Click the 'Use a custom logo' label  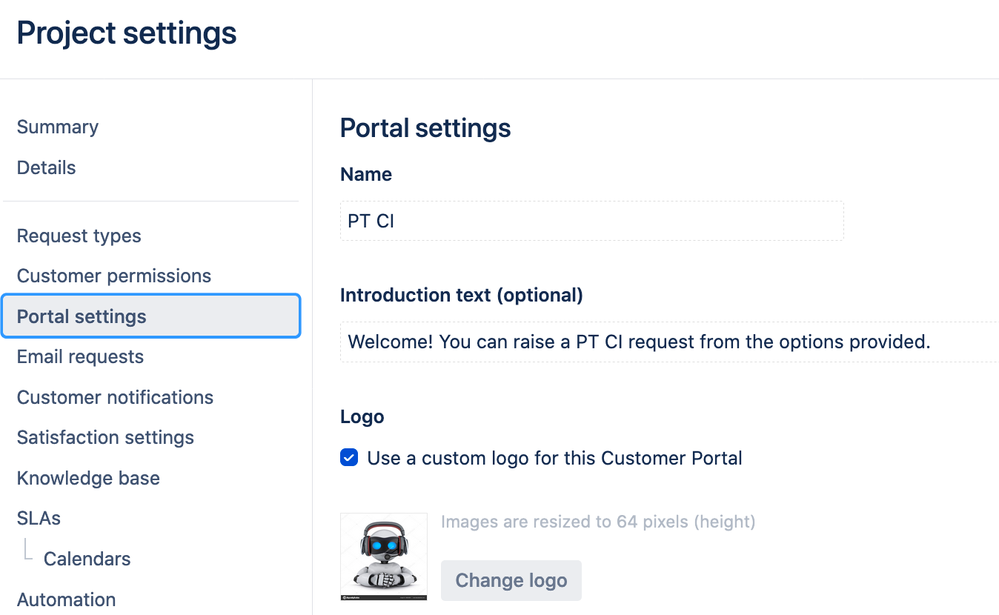tap(554, 459)
